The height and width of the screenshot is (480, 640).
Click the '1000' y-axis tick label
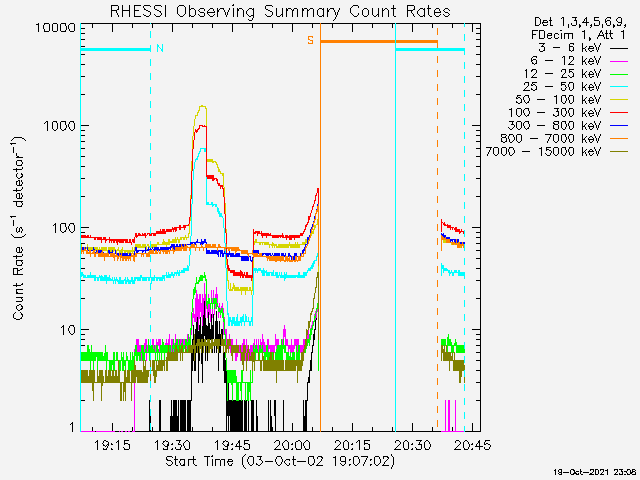click(60, 126)
